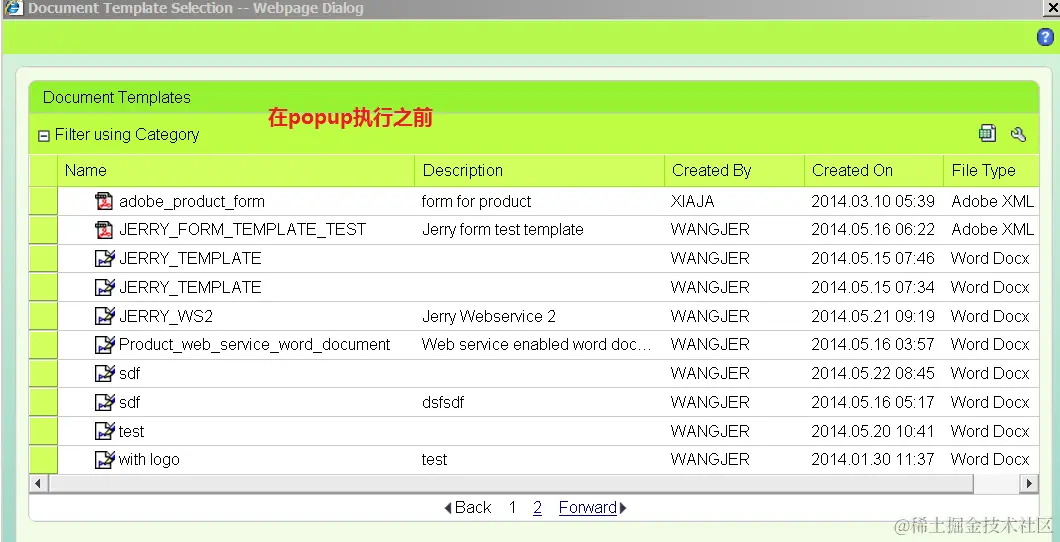This screenshot has width=1060, height=542.
Task: Sort by the Created On column header
Action: (874, 170)
